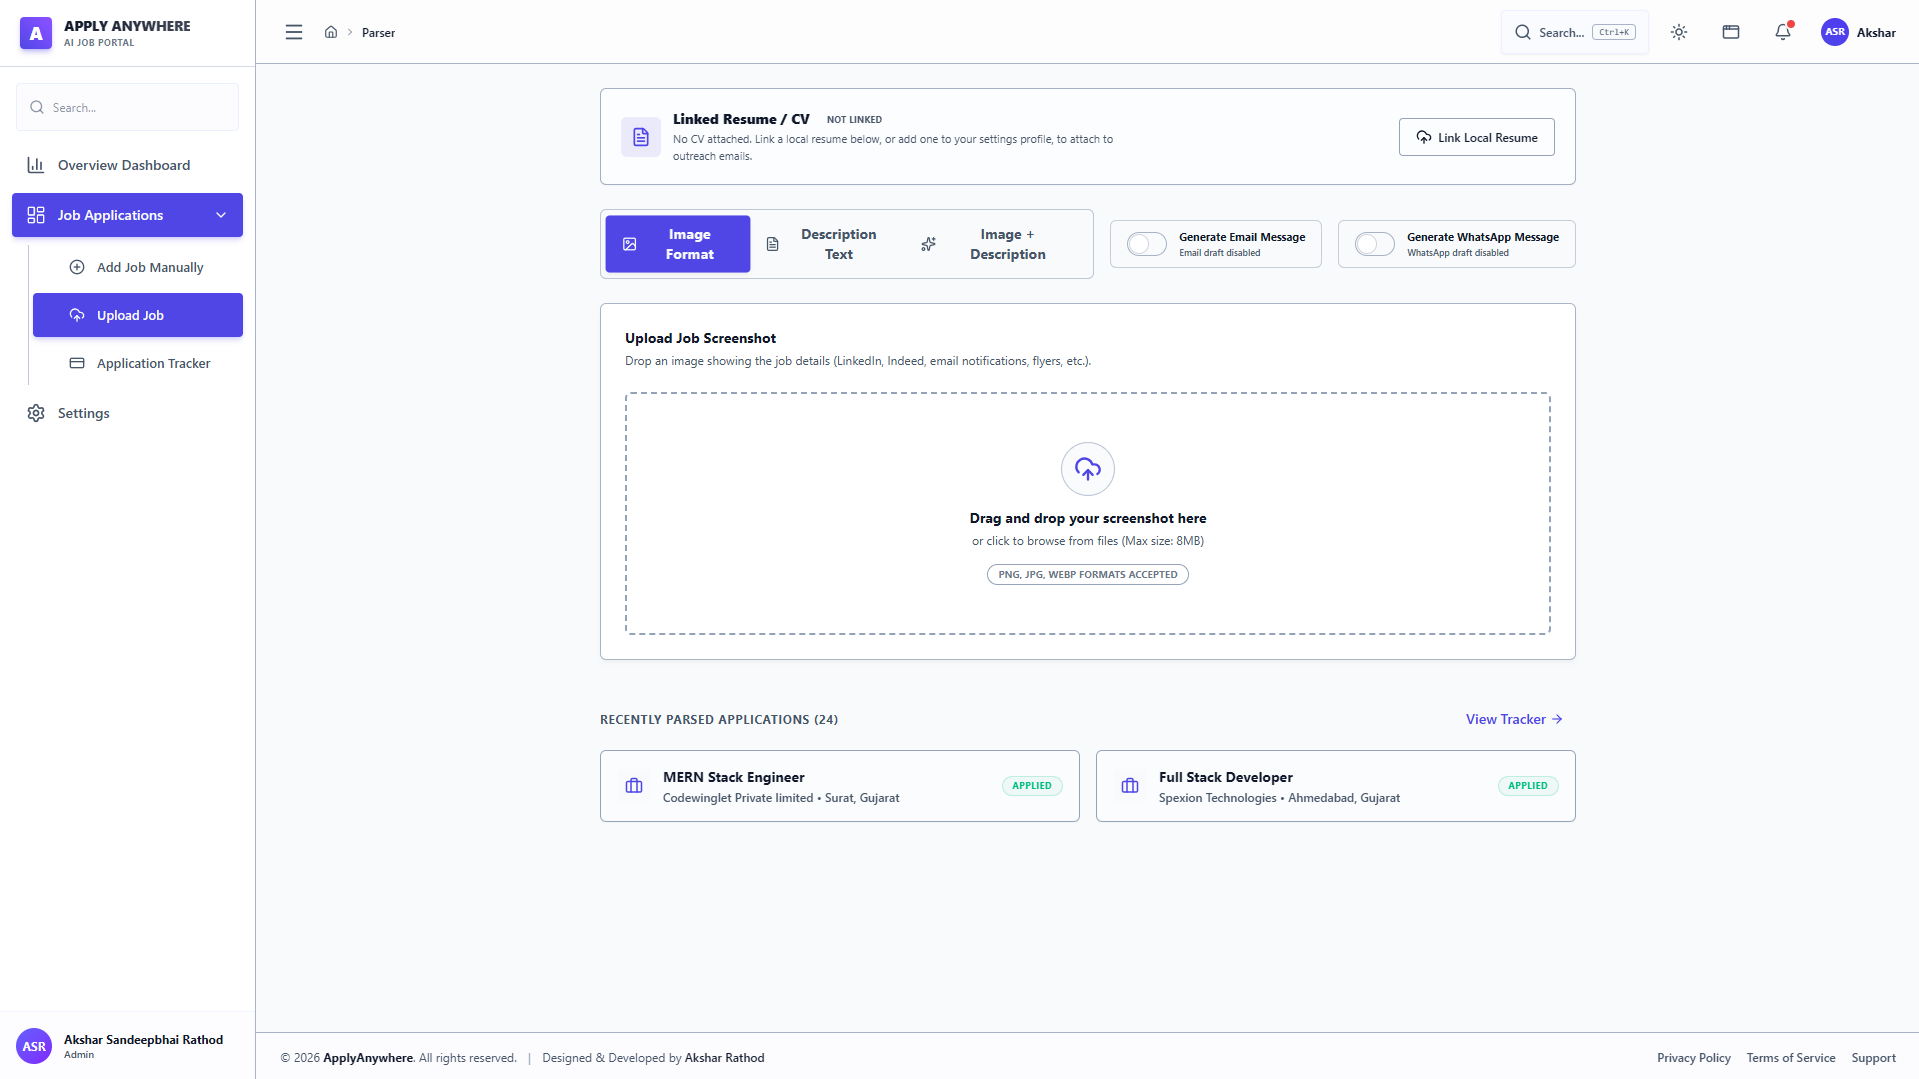Open View Tracker link
This screenshot has height=1079, width=1919.
1514,719
